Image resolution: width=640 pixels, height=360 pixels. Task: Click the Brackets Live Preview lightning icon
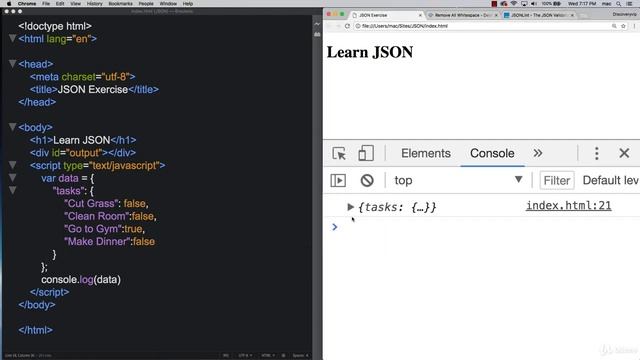click(x=317, y=24)
